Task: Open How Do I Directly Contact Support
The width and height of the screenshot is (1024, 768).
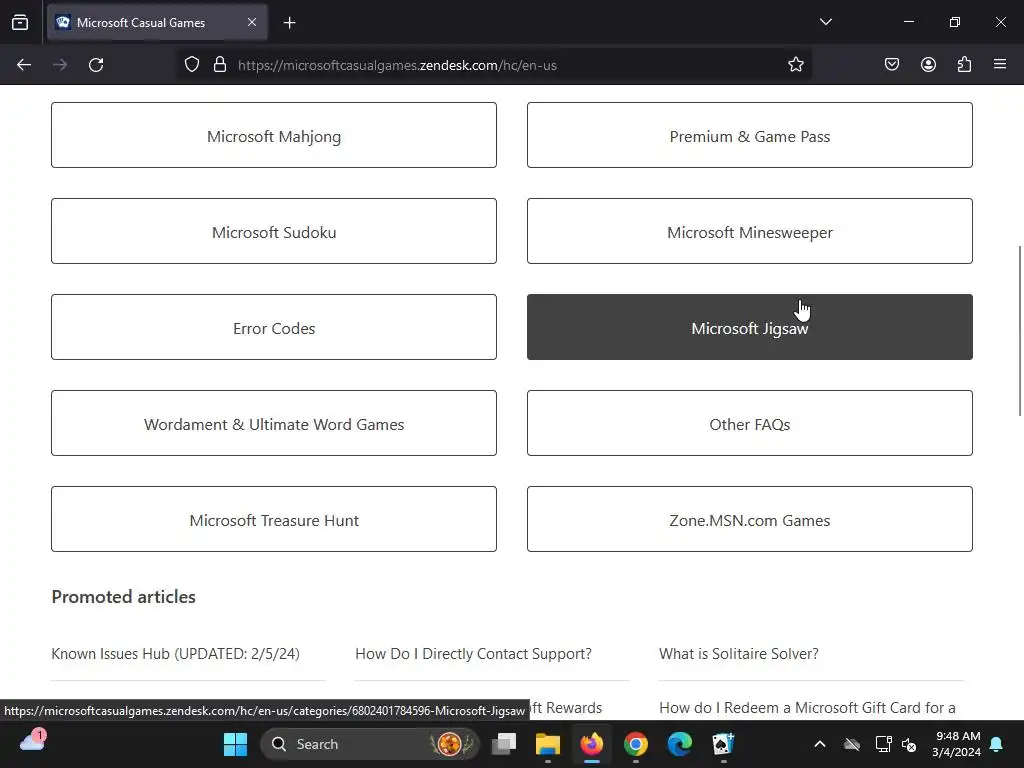Action: [x=473, y=654]
